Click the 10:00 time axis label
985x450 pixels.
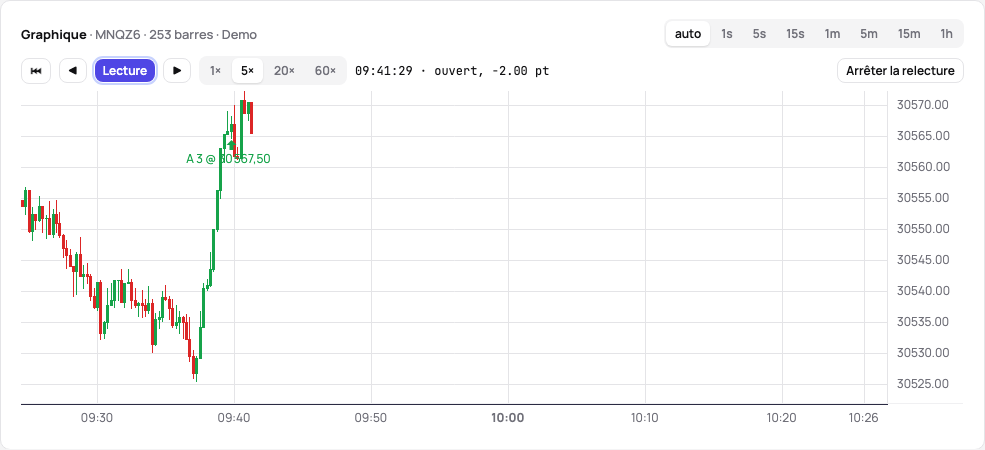tap(508, 417)
